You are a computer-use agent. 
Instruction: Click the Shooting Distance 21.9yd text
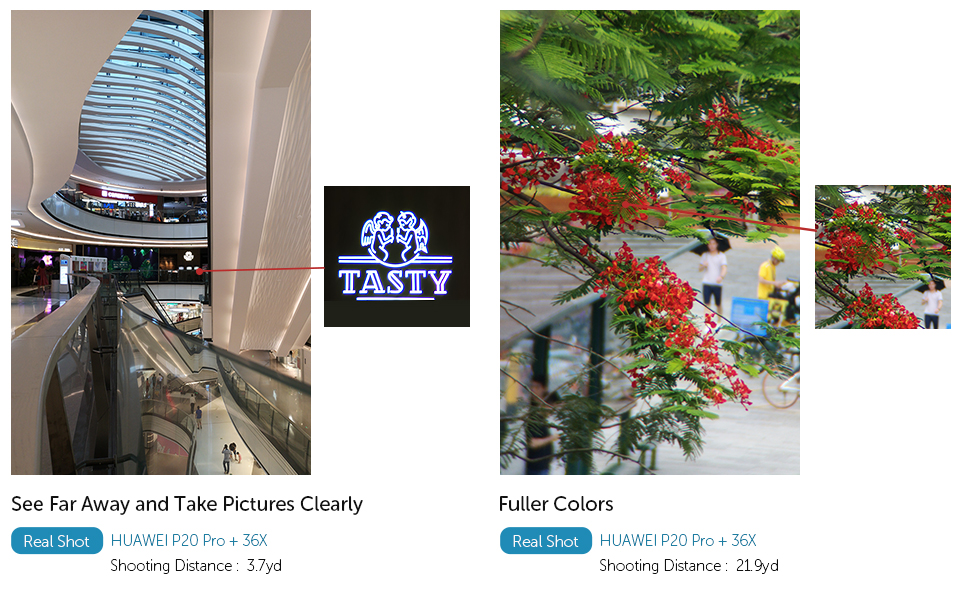[689, 565]
